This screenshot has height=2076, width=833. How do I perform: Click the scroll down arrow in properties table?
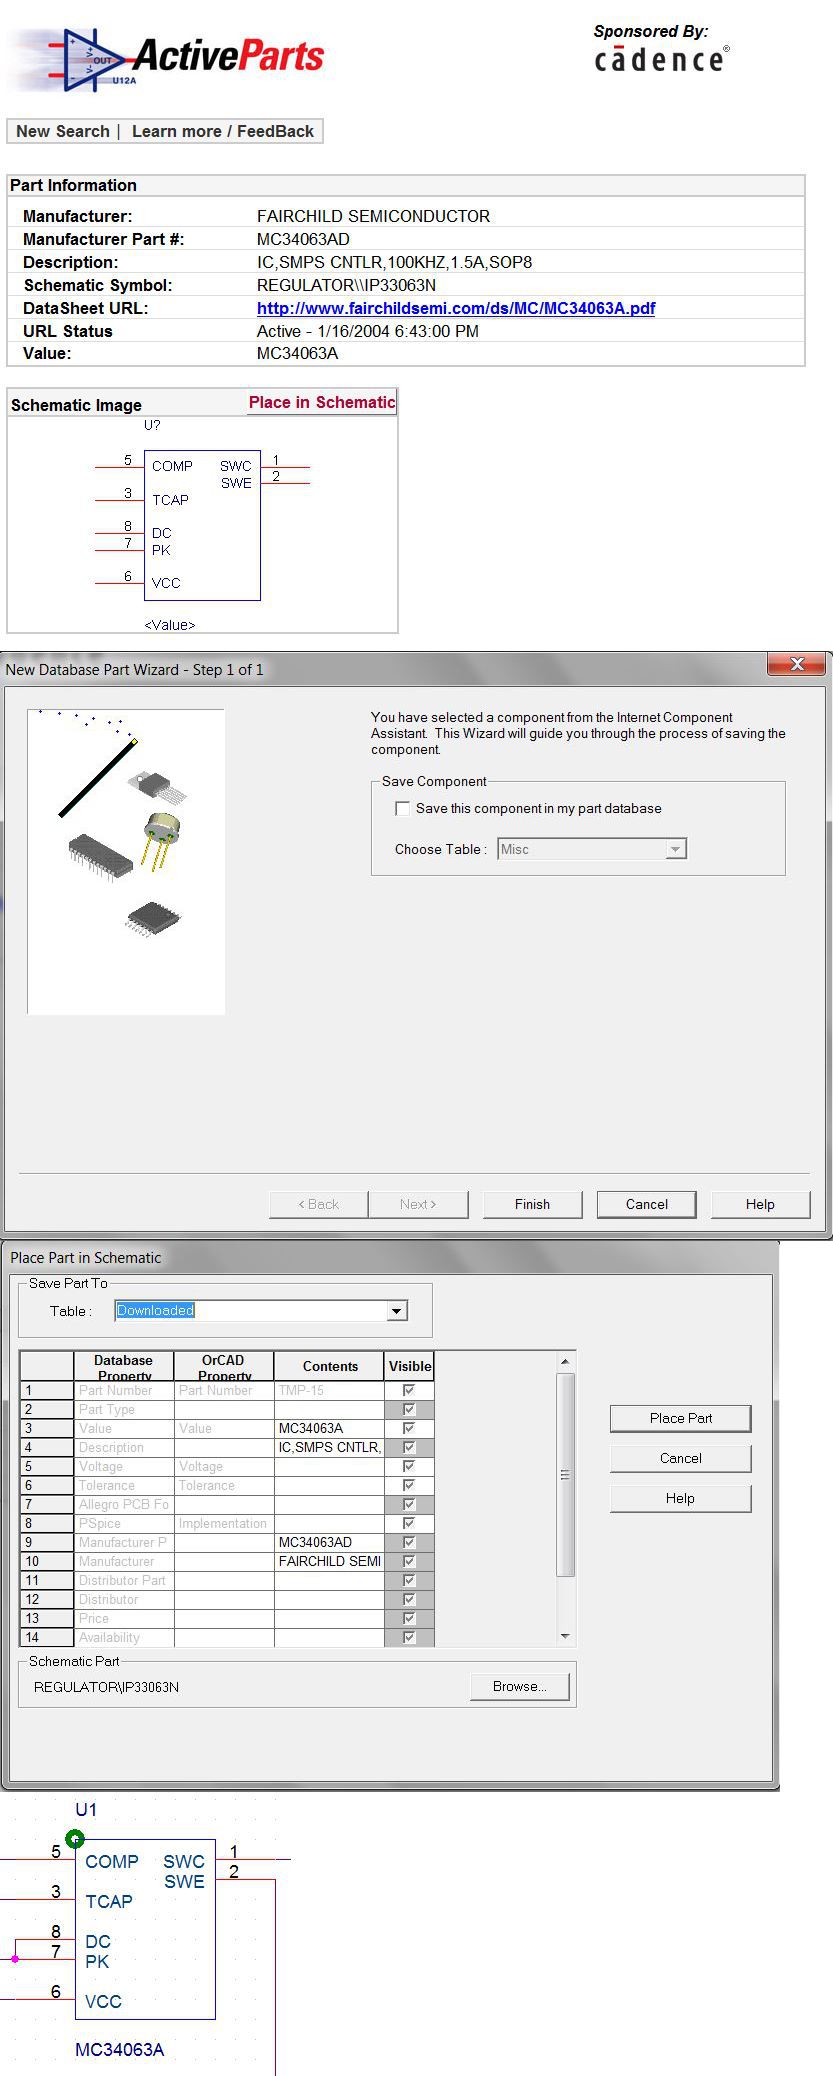[565, 1636]
